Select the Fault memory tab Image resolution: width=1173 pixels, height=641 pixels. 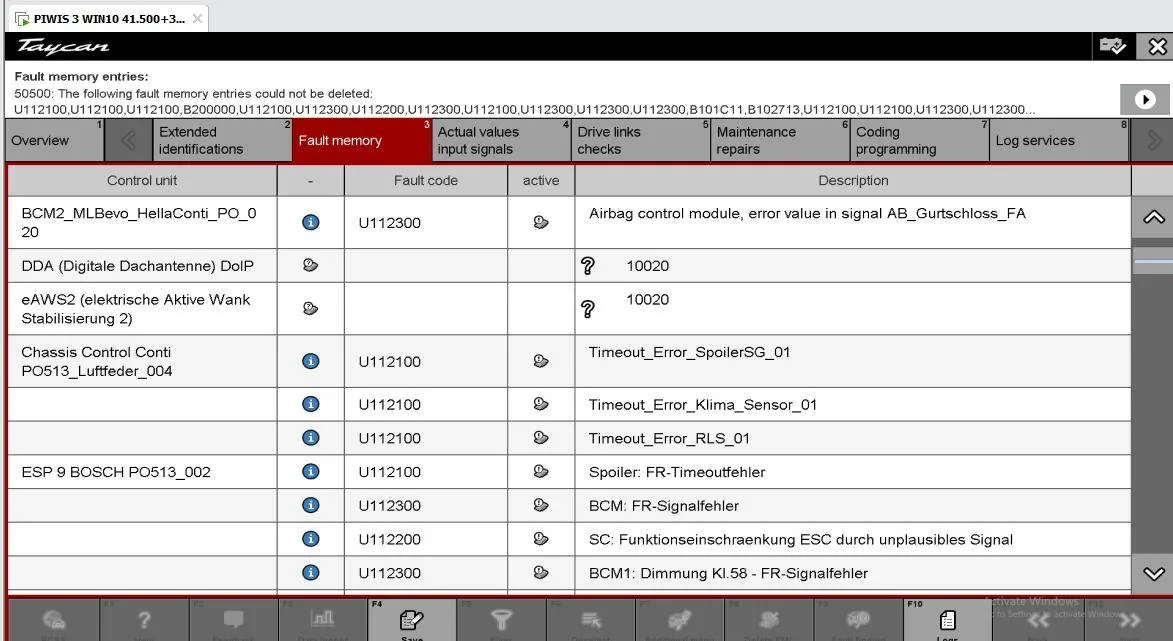[362, 140]
